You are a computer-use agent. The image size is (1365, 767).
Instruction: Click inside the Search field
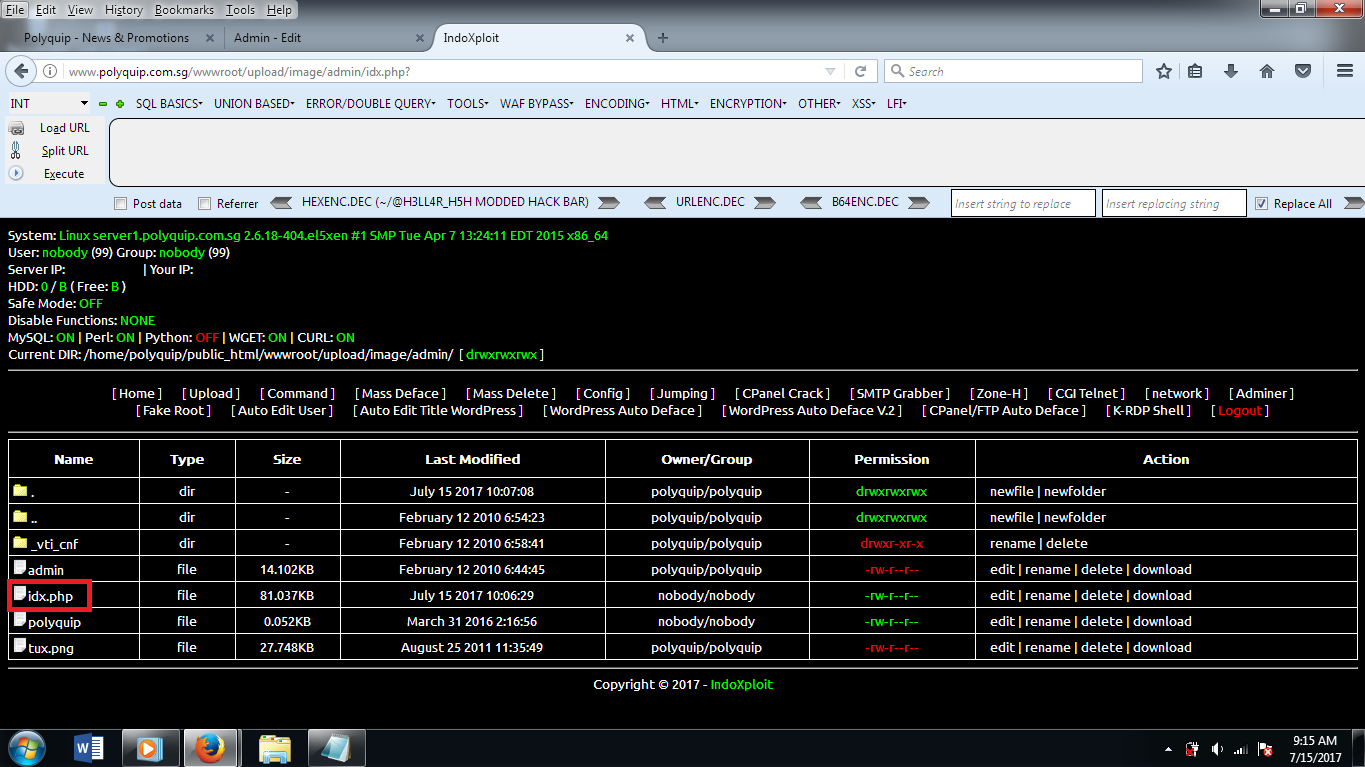pos(1010,71)
